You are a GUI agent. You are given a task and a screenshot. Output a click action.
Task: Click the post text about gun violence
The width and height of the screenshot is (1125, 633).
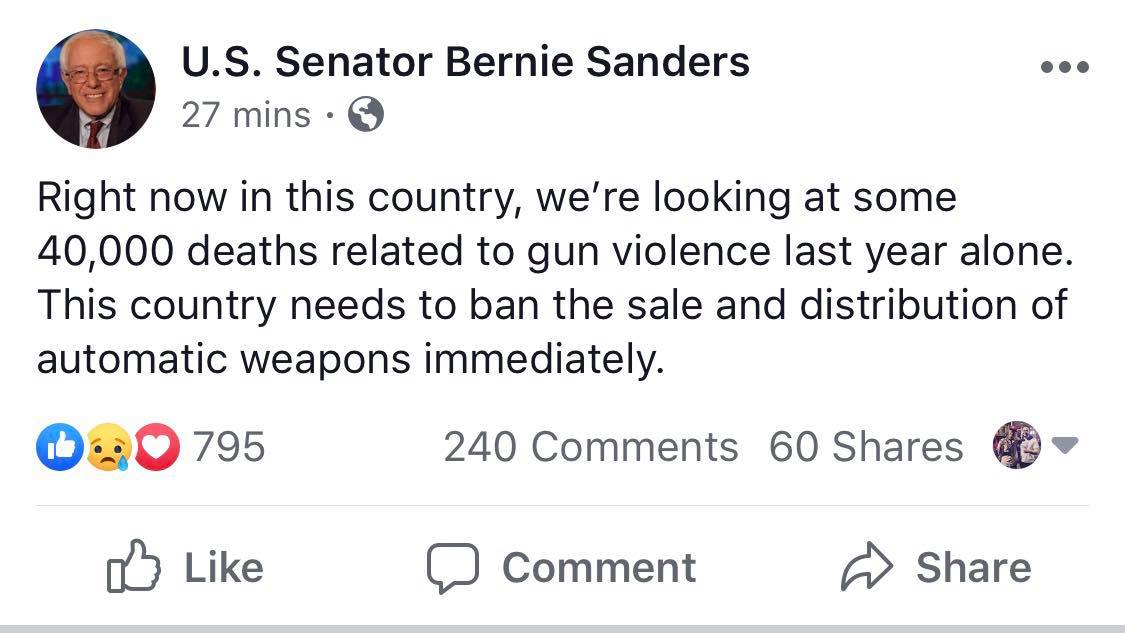click(555, 278)
